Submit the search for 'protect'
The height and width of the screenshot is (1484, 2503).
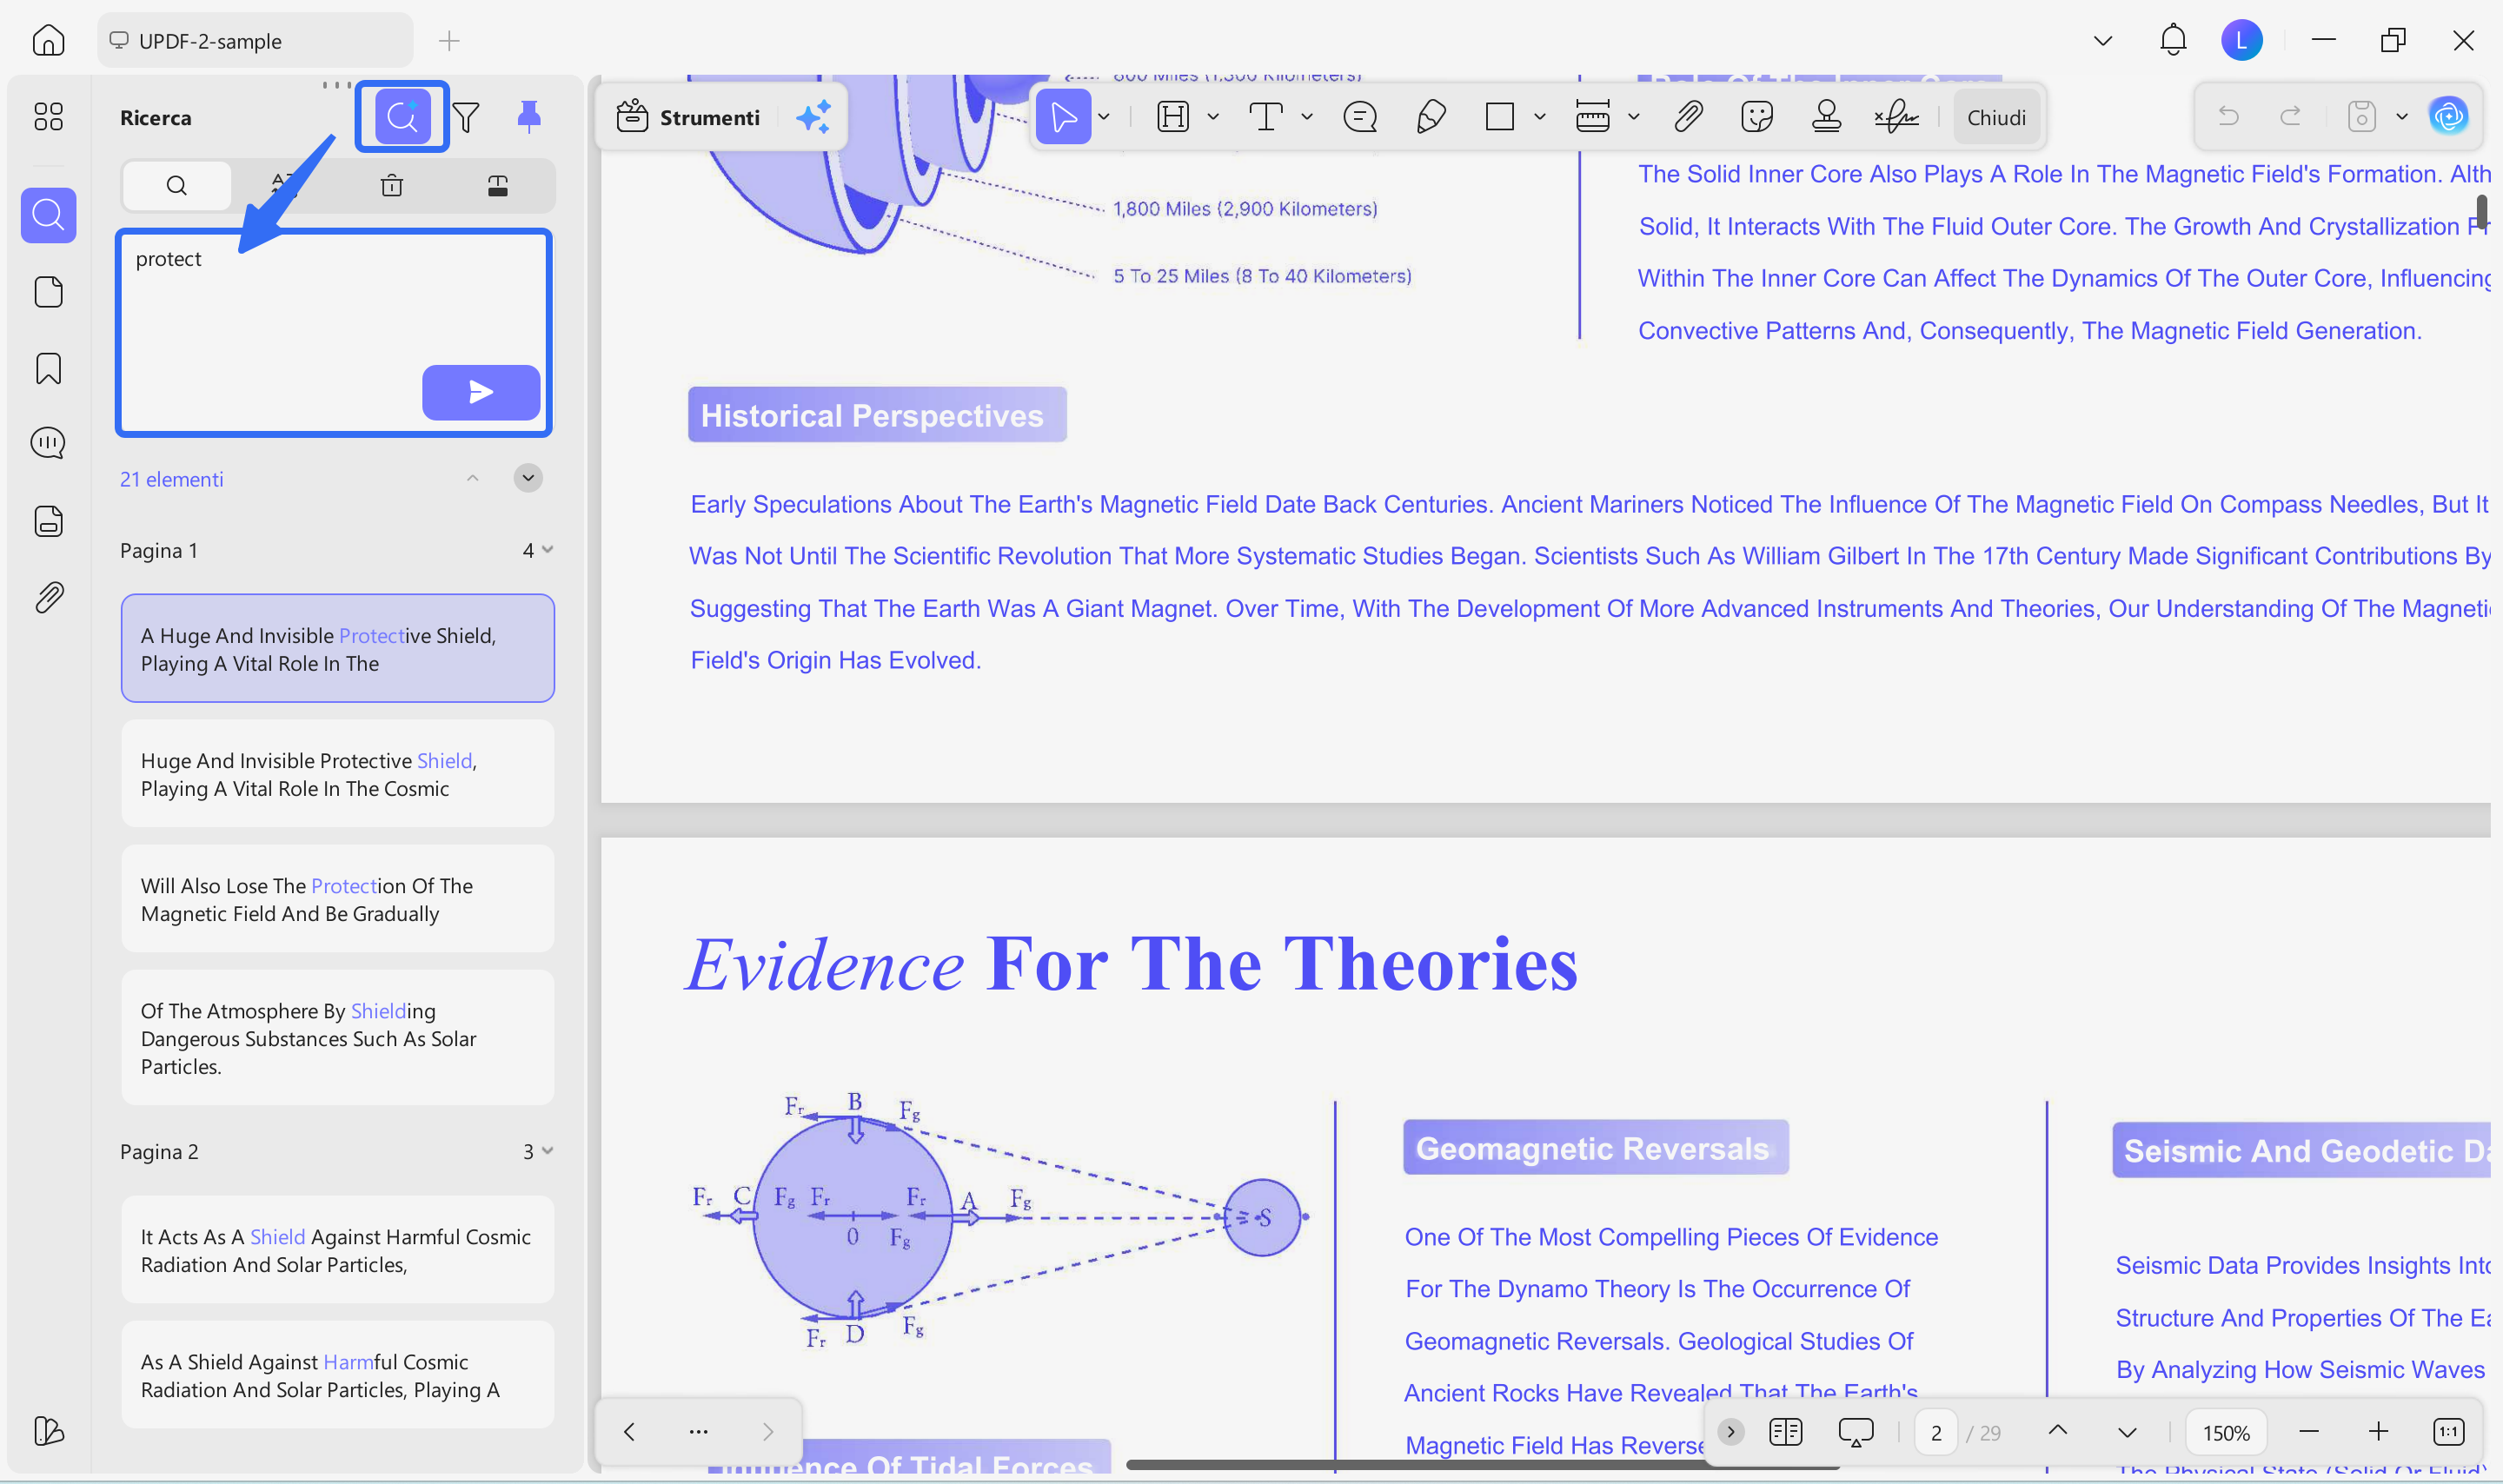point(480,392)
